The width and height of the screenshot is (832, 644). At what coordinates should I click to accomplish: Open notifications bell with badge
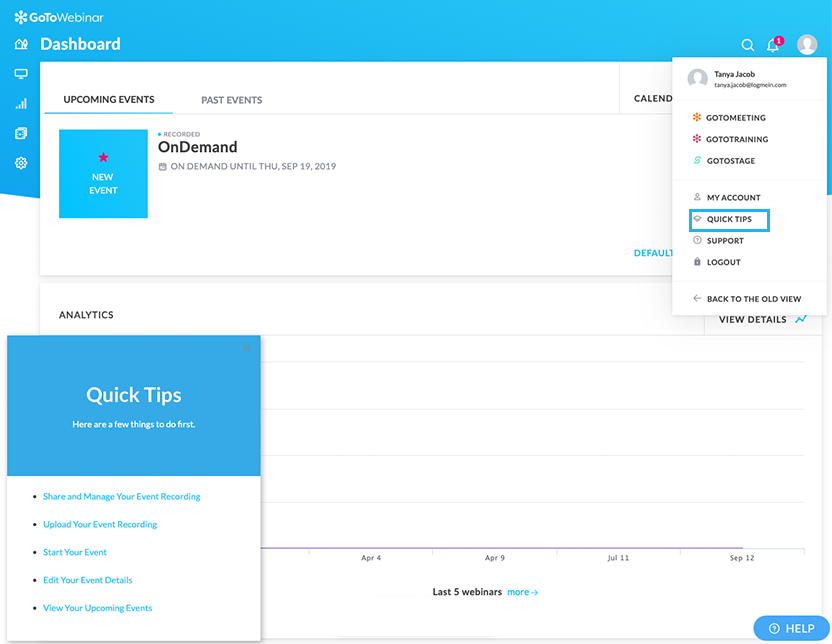(774, 45)
